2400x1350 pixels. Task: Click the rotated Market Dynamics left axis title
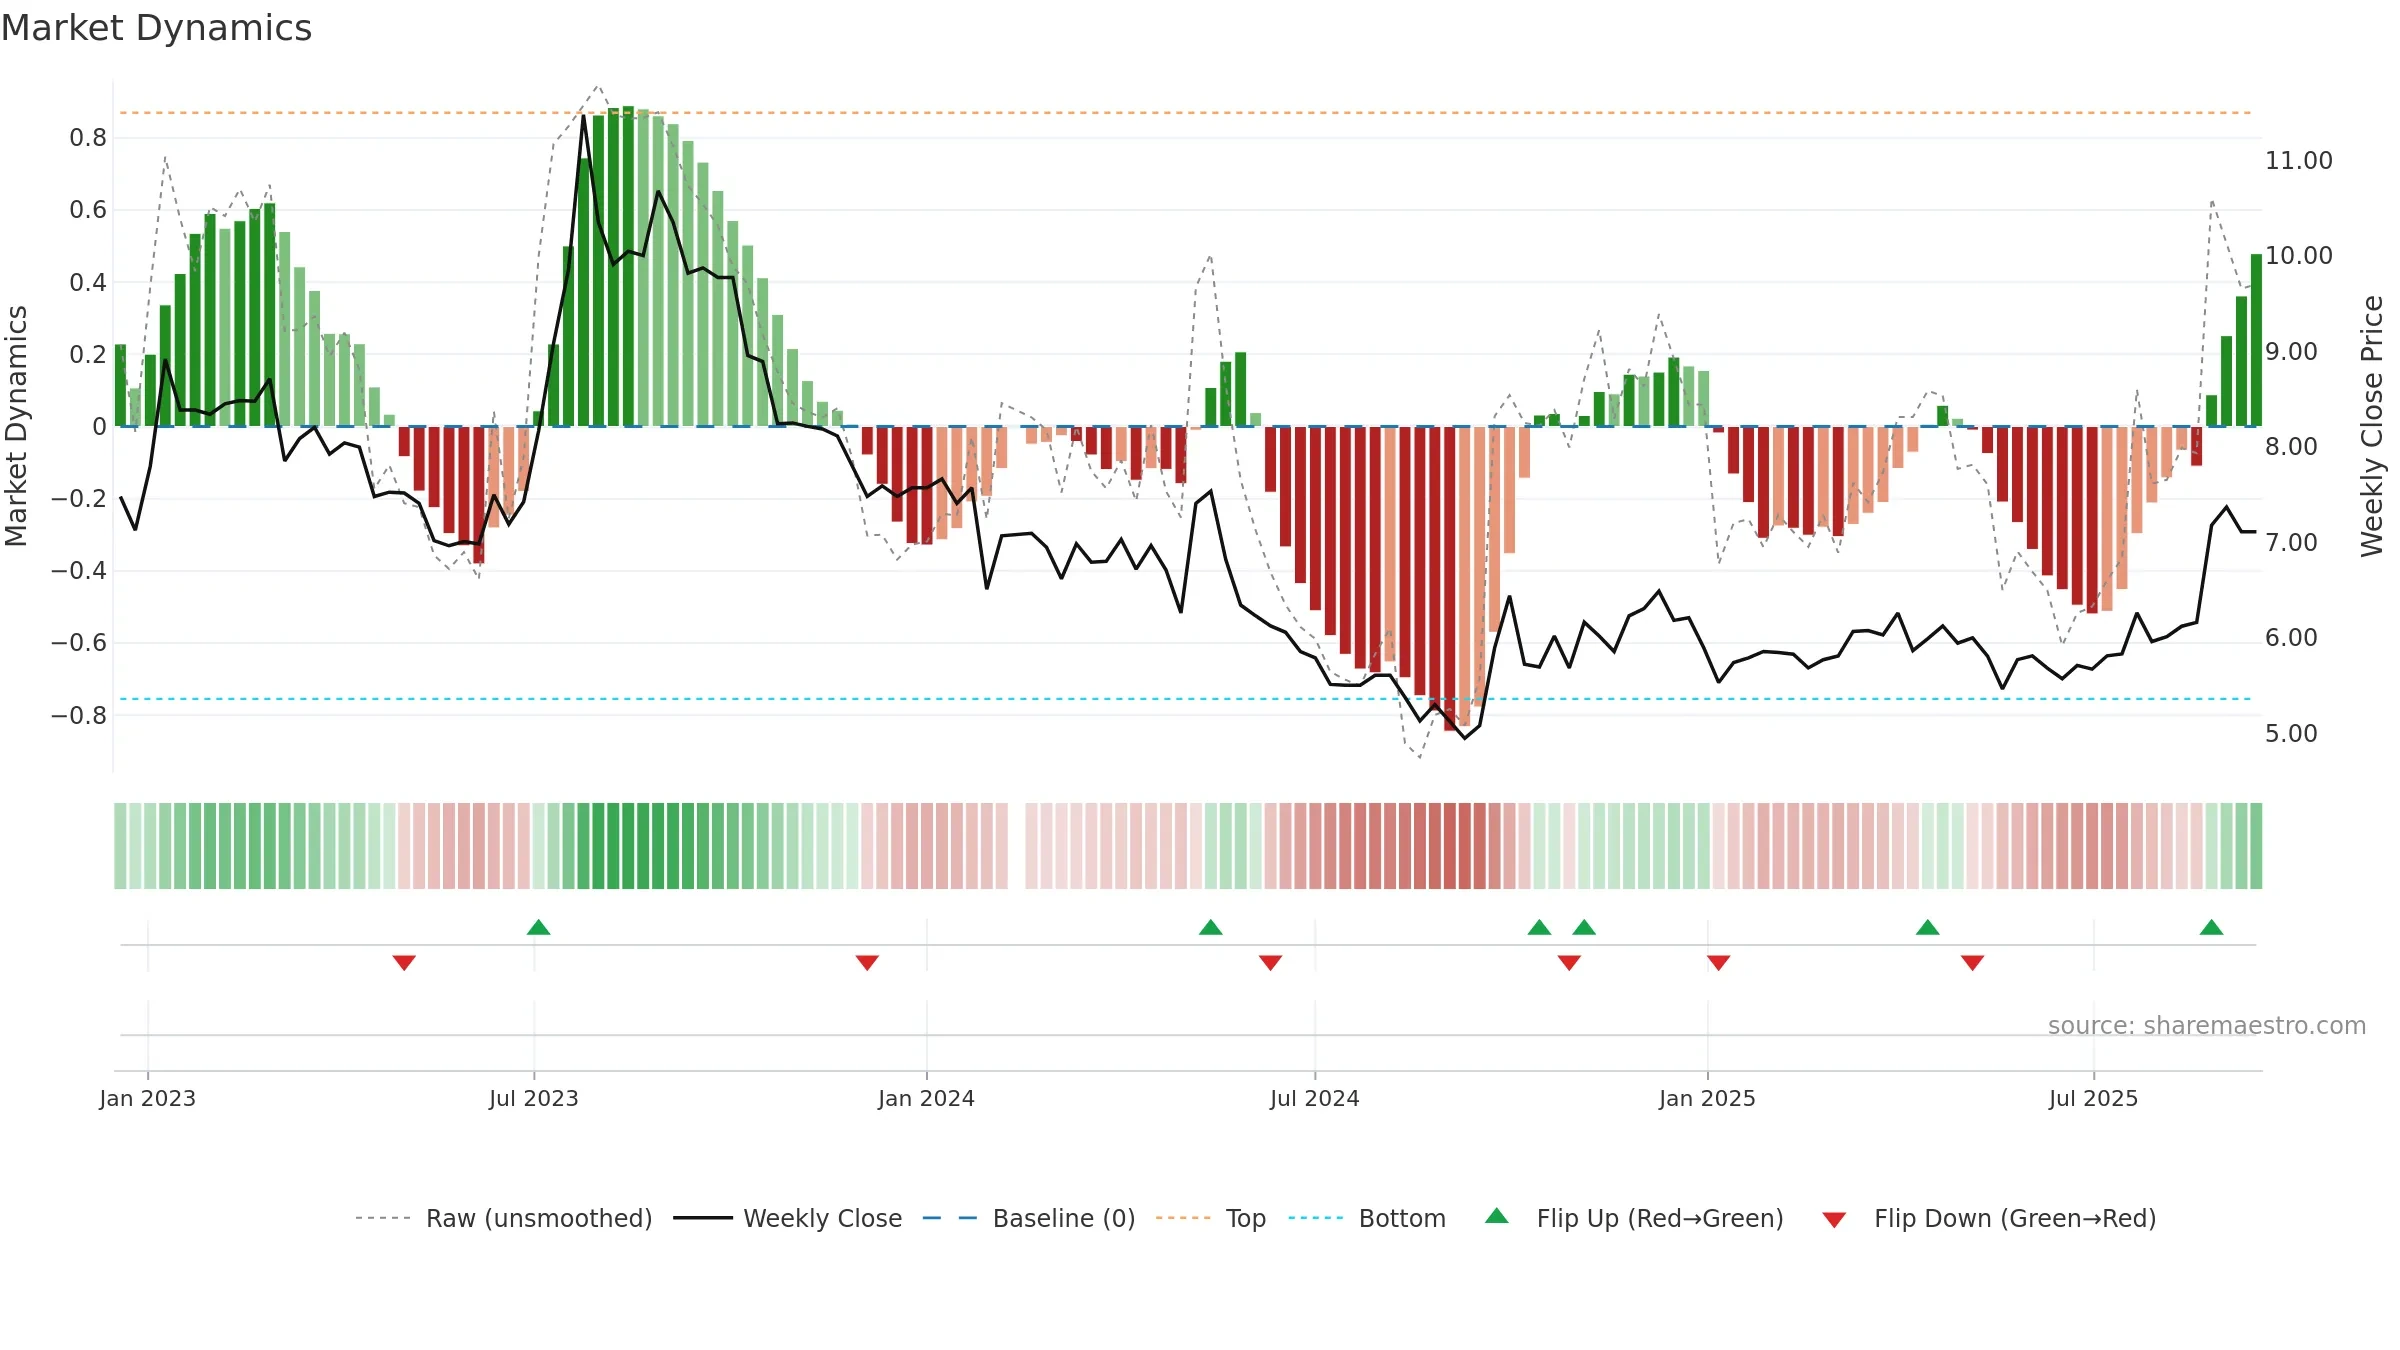(x=16, y=426)
